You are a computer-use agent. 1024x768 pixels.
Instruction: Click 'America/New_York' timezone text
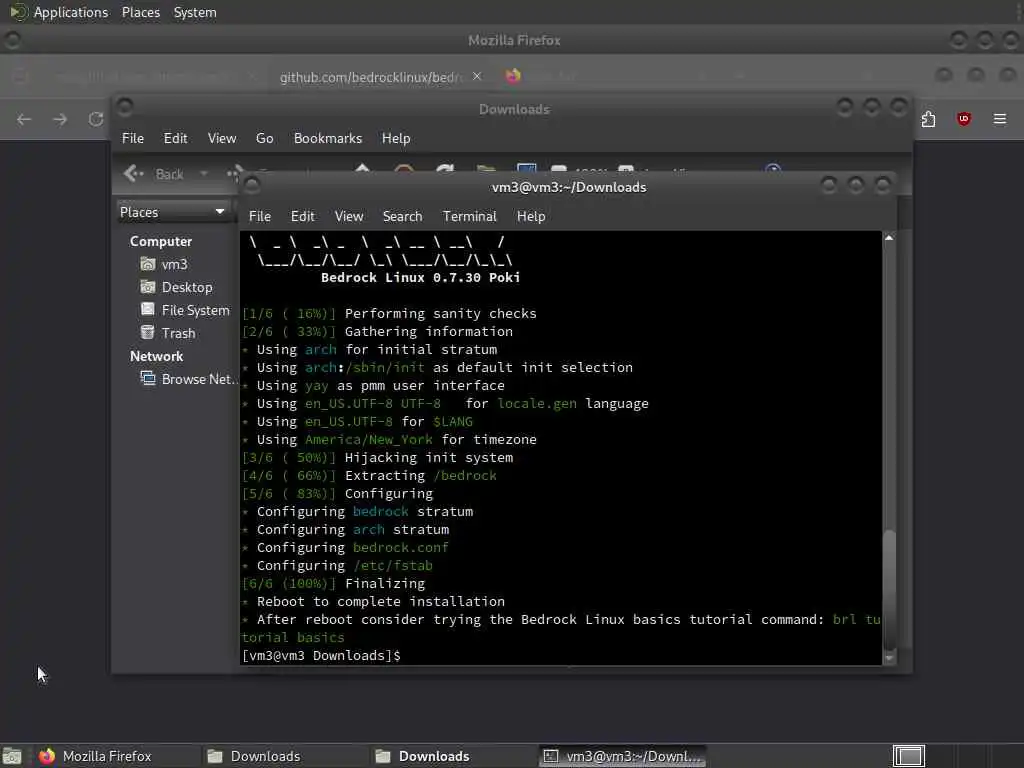pyautogui.click(x=368, y=440)
